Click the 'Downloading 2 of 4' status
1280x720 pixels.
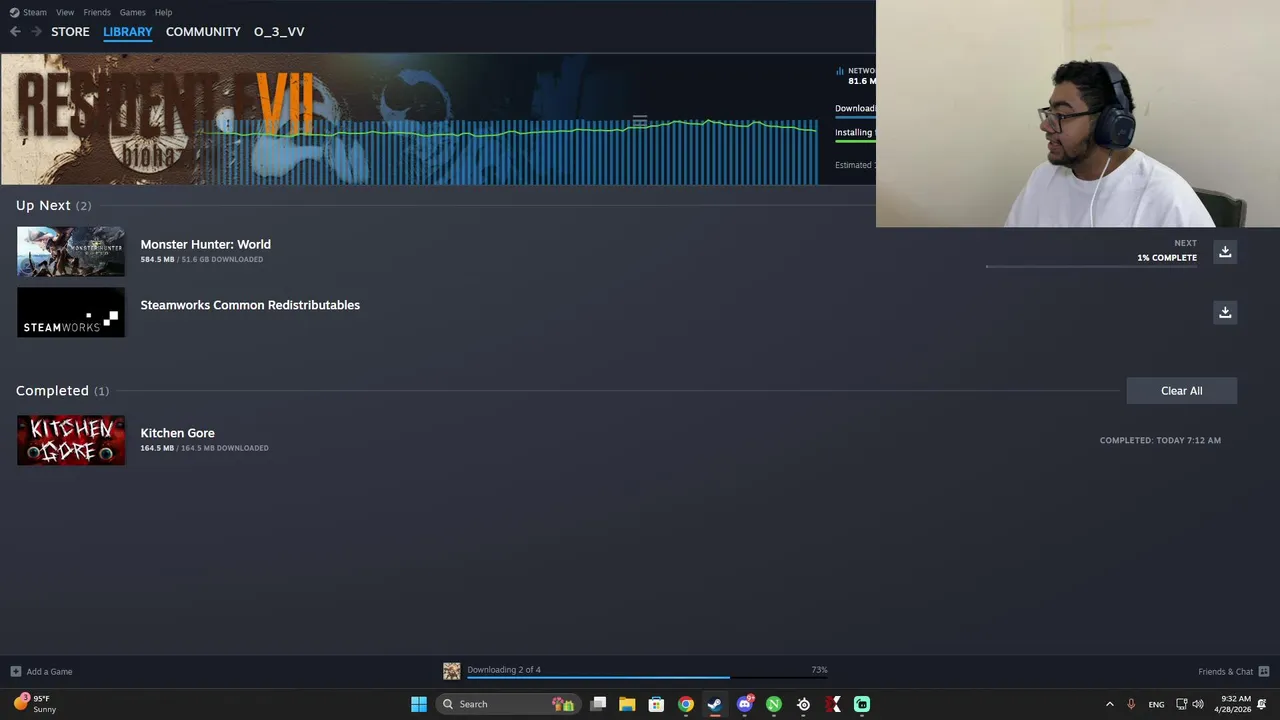click(504, 670)
